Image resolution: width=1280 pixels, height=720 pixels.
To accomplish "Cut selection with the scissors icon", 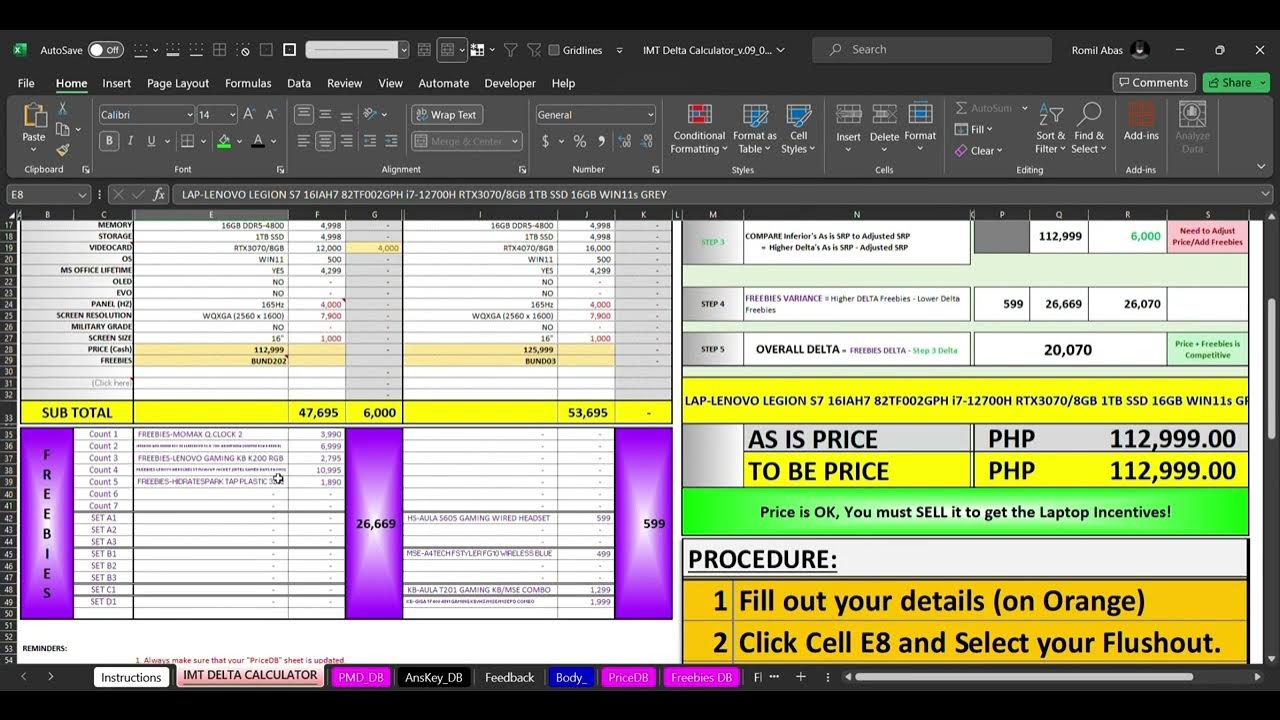I will click(x=63, y=109).
